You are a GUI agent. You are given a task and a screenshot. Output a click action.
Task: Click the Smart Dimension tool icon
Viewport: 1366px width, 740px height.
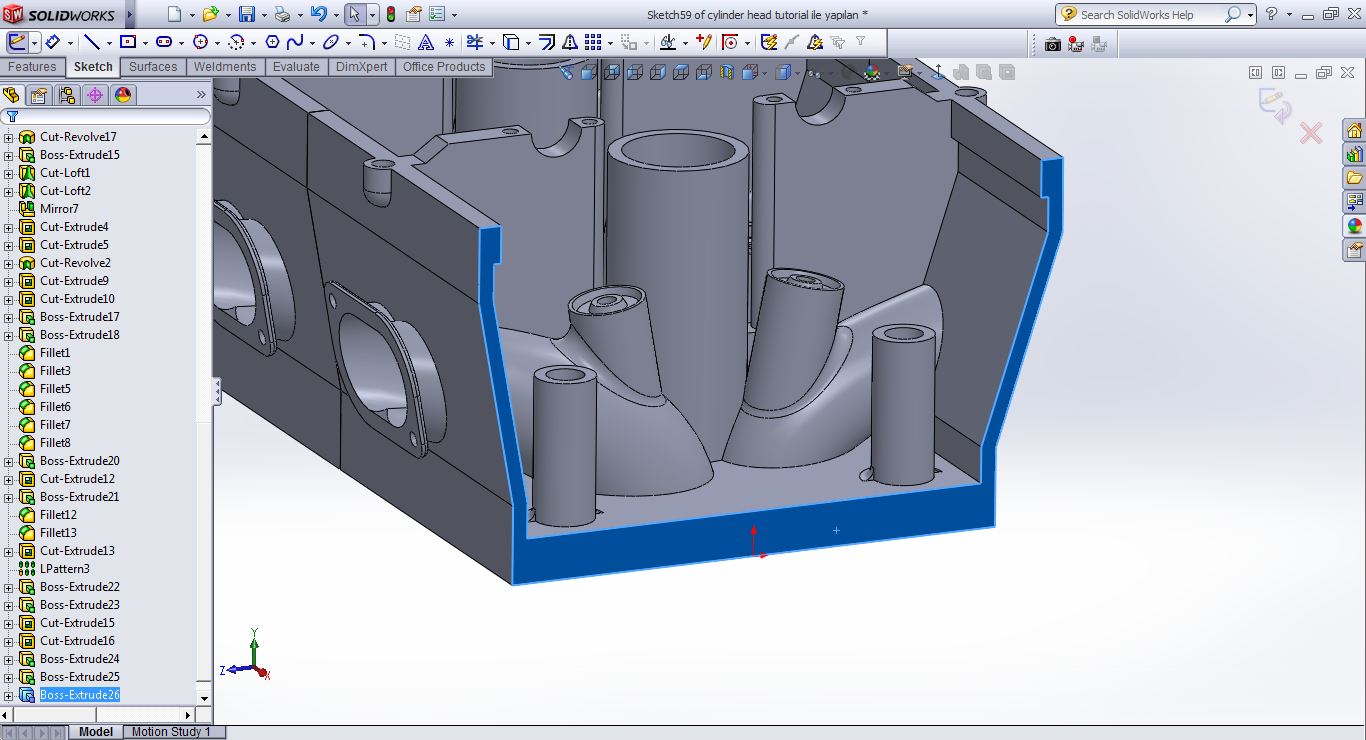click(52, 42)
